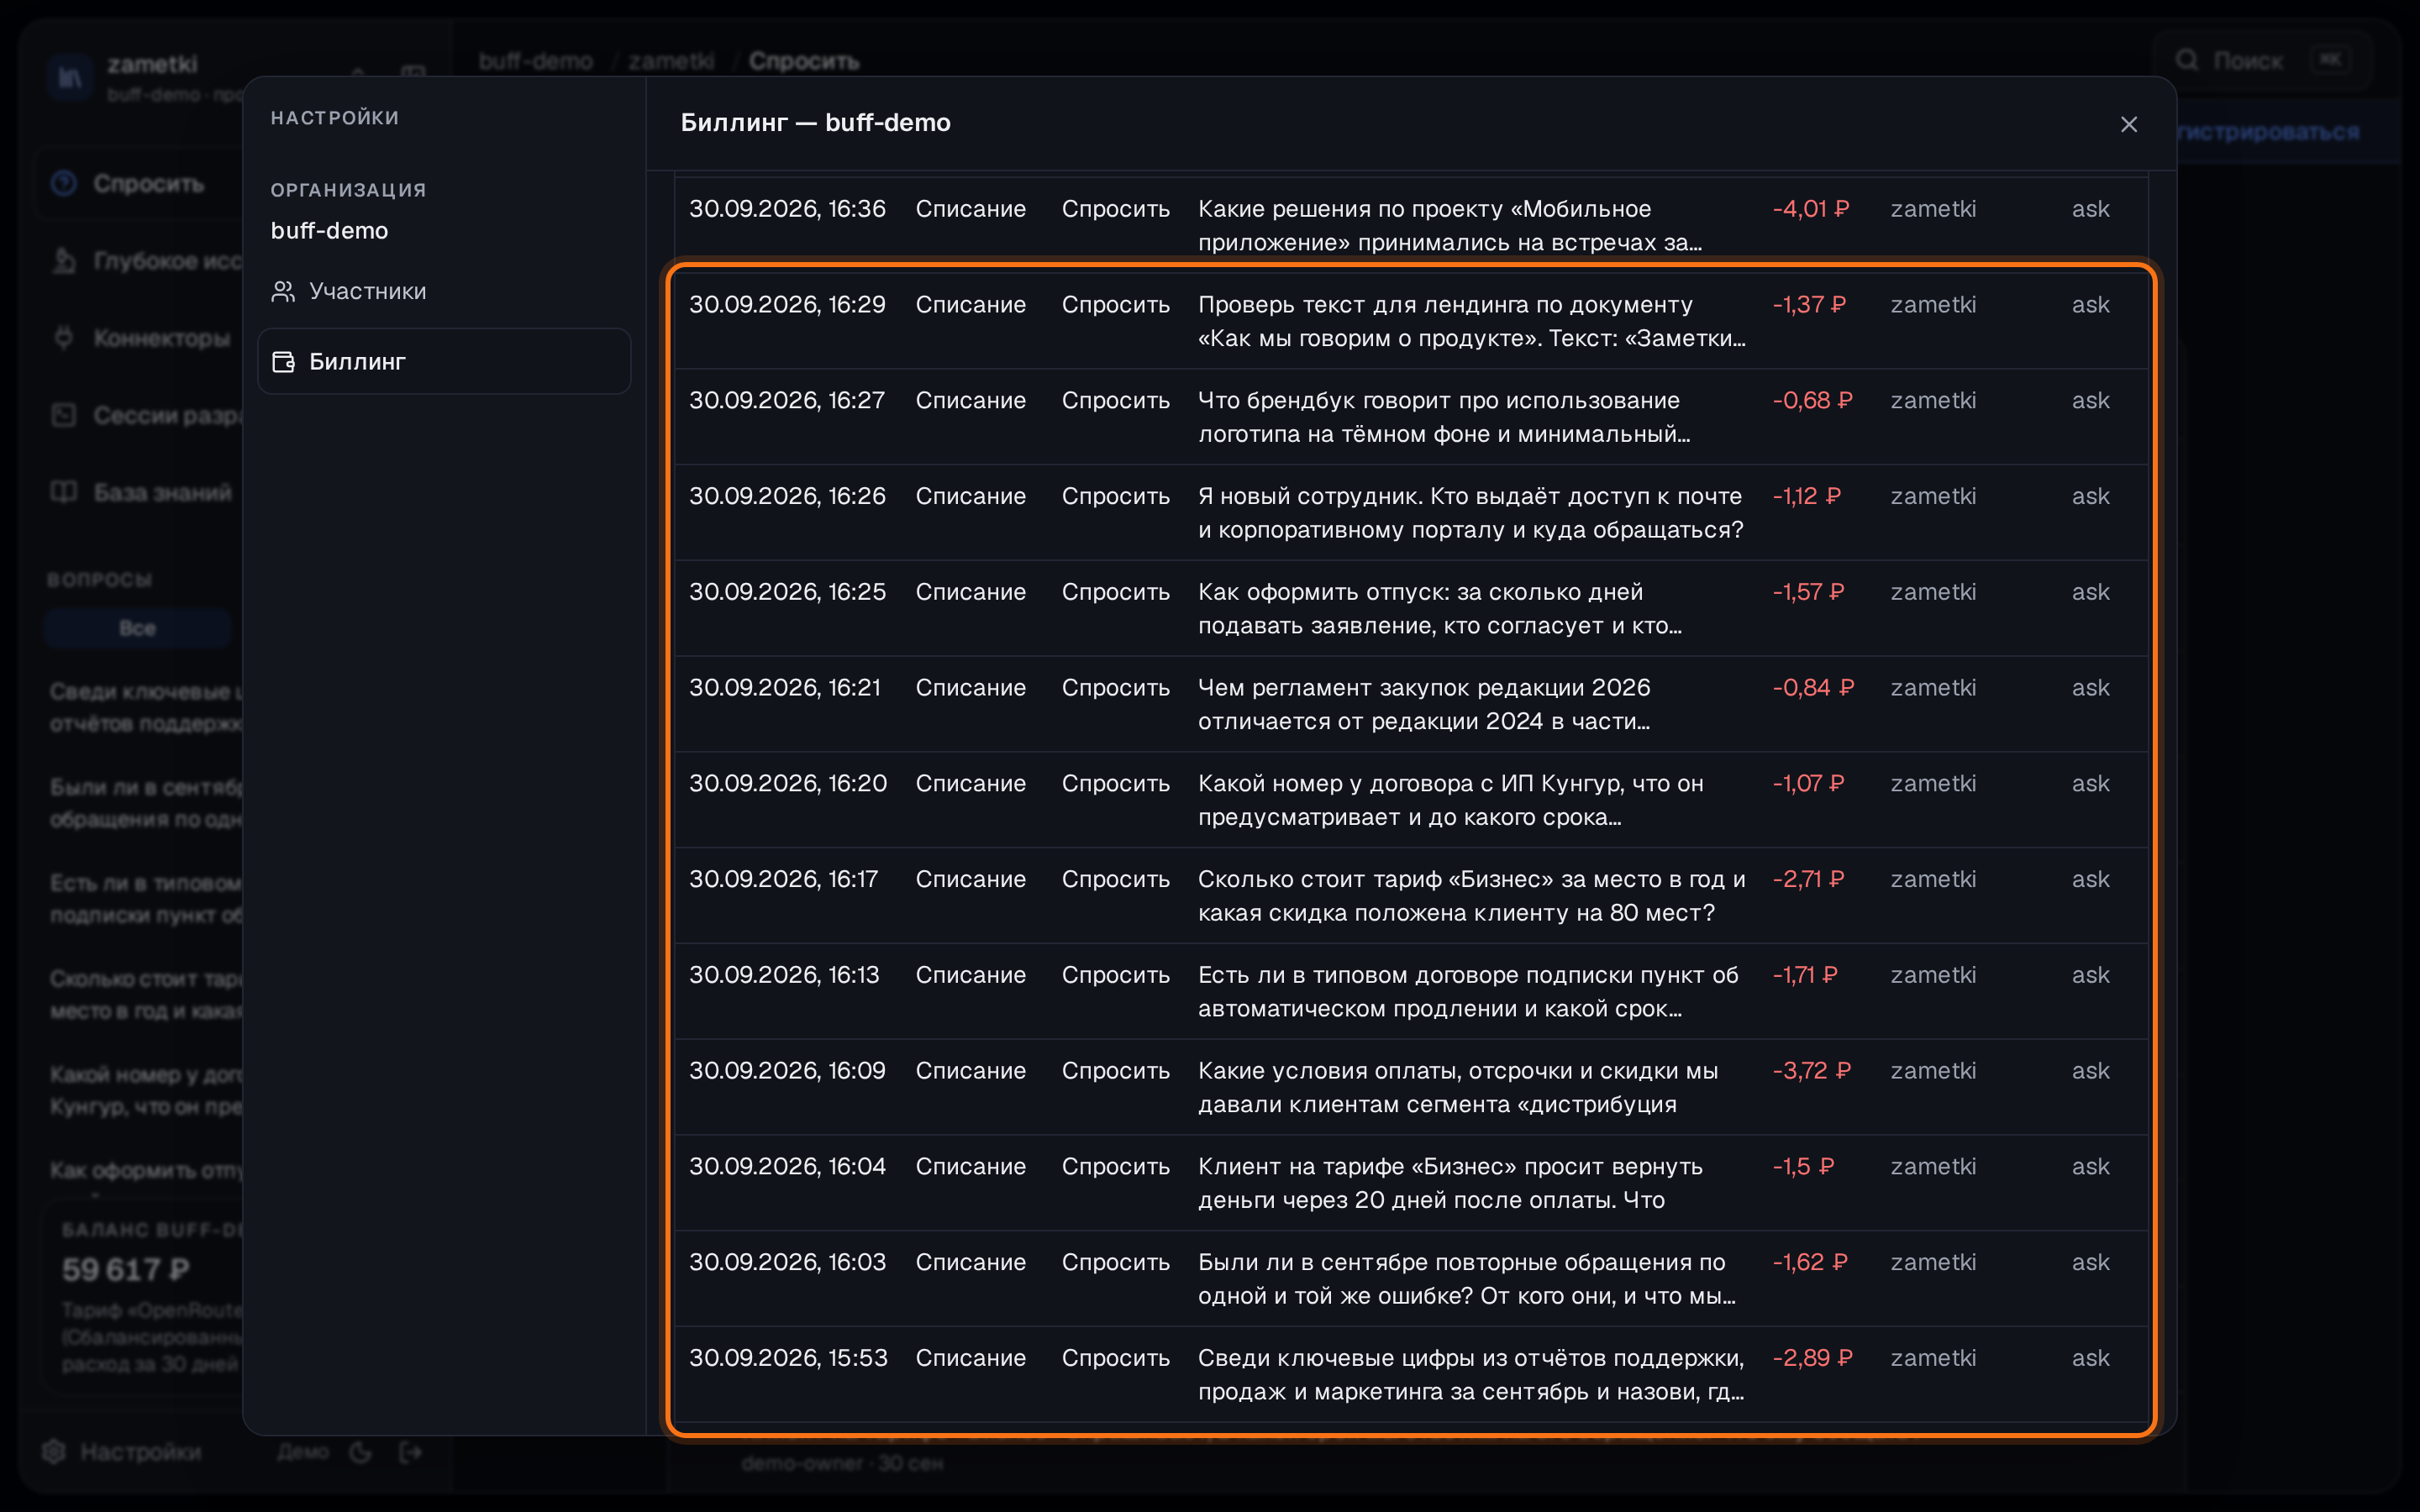Click the Глубокое исследование icon in background sidebar
Image resolution: width=2420 pixels, height=1512 pixels.
pos(64,260)
